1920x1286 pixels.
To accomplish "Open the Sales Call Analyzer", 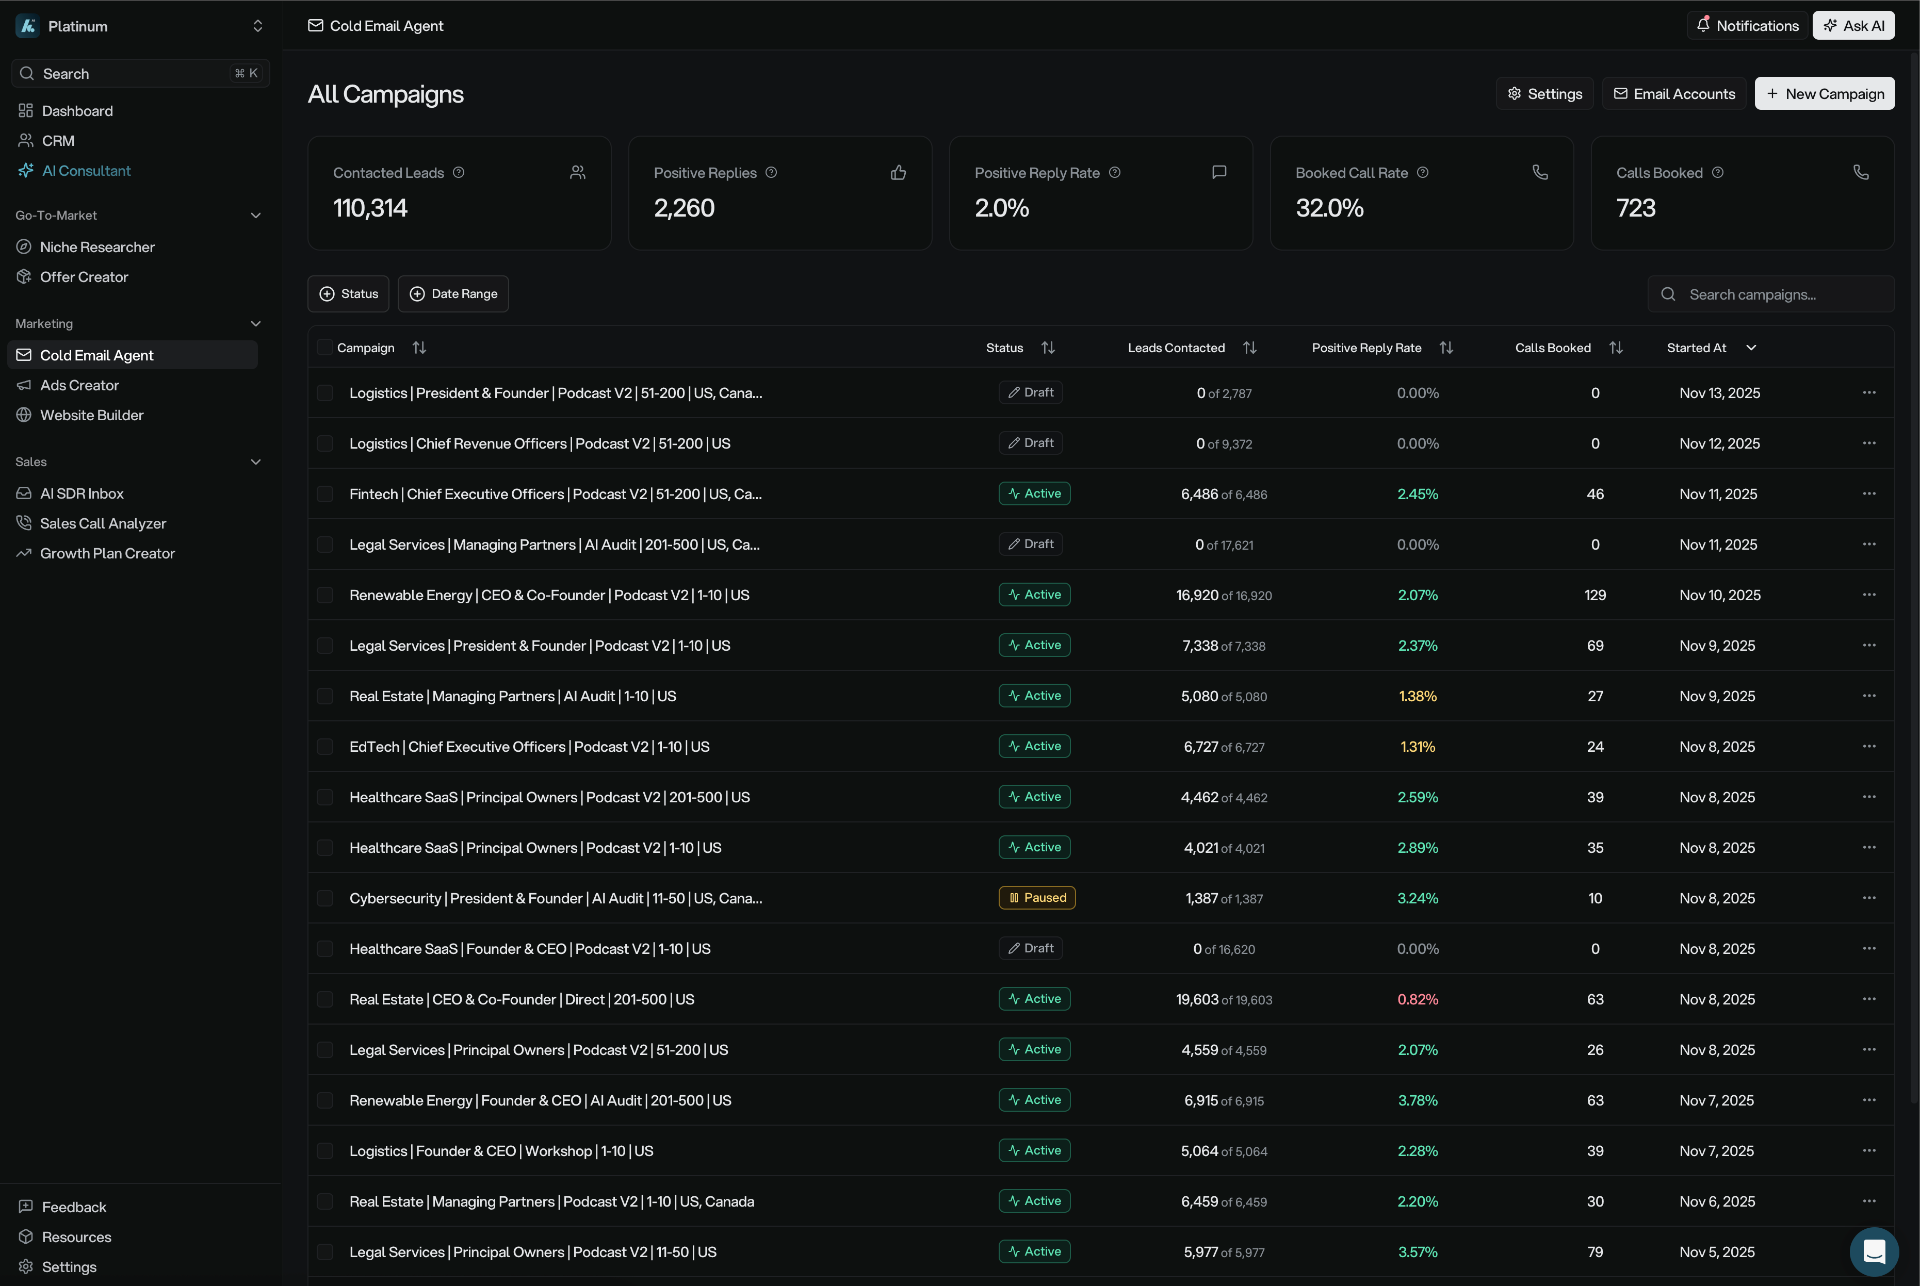I will [x=103, y=523].
